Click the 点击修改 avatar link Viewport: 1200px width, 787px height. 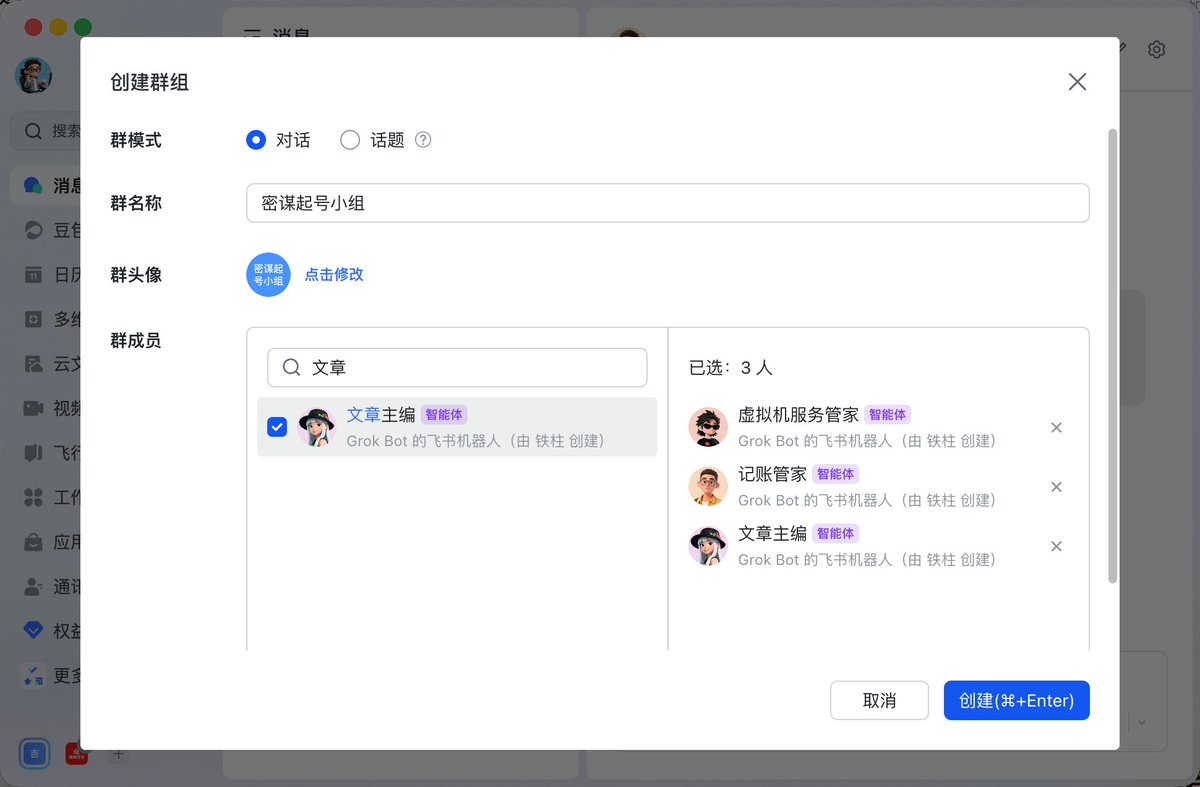tap(334, 275)
